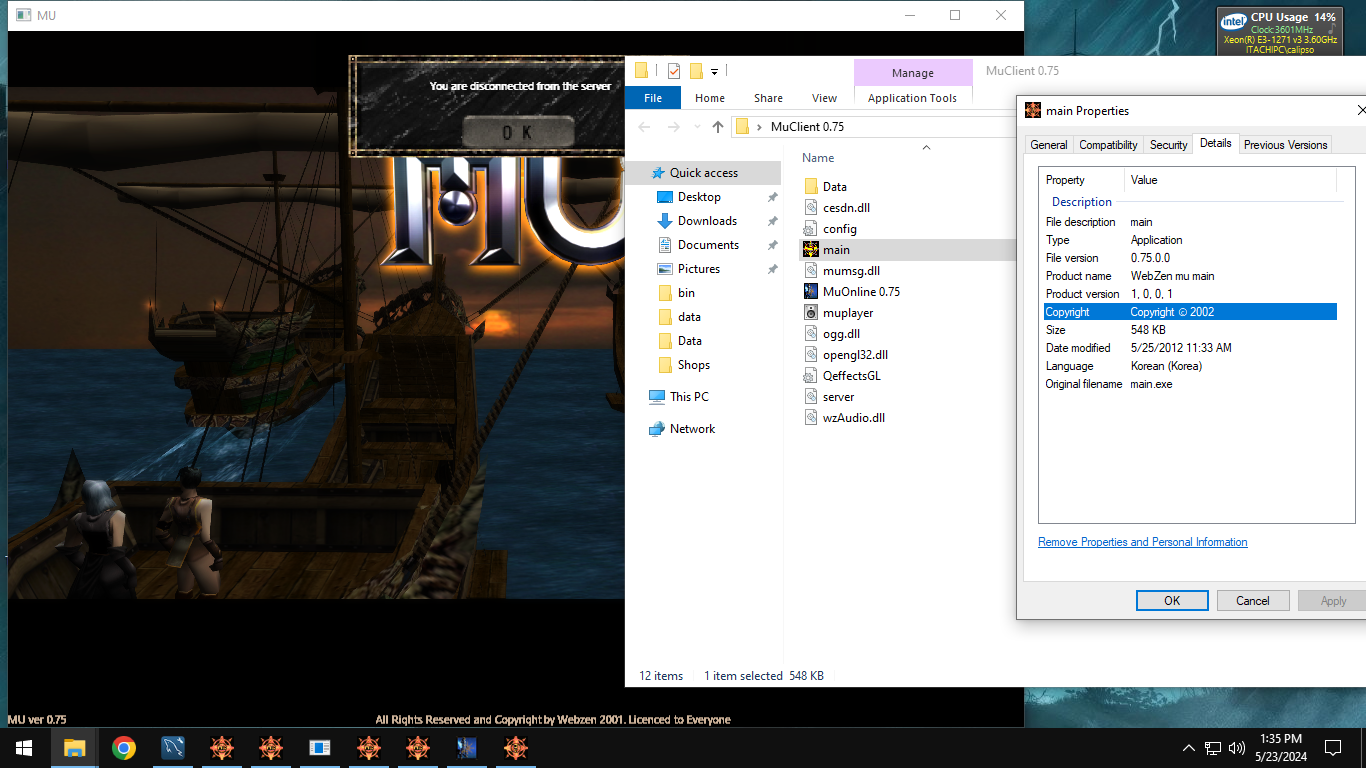Image resolution: width=1366 pixels, height=768 pixels.
Task: Select the Data folder icon in the file list
Action: click(812, 187)
